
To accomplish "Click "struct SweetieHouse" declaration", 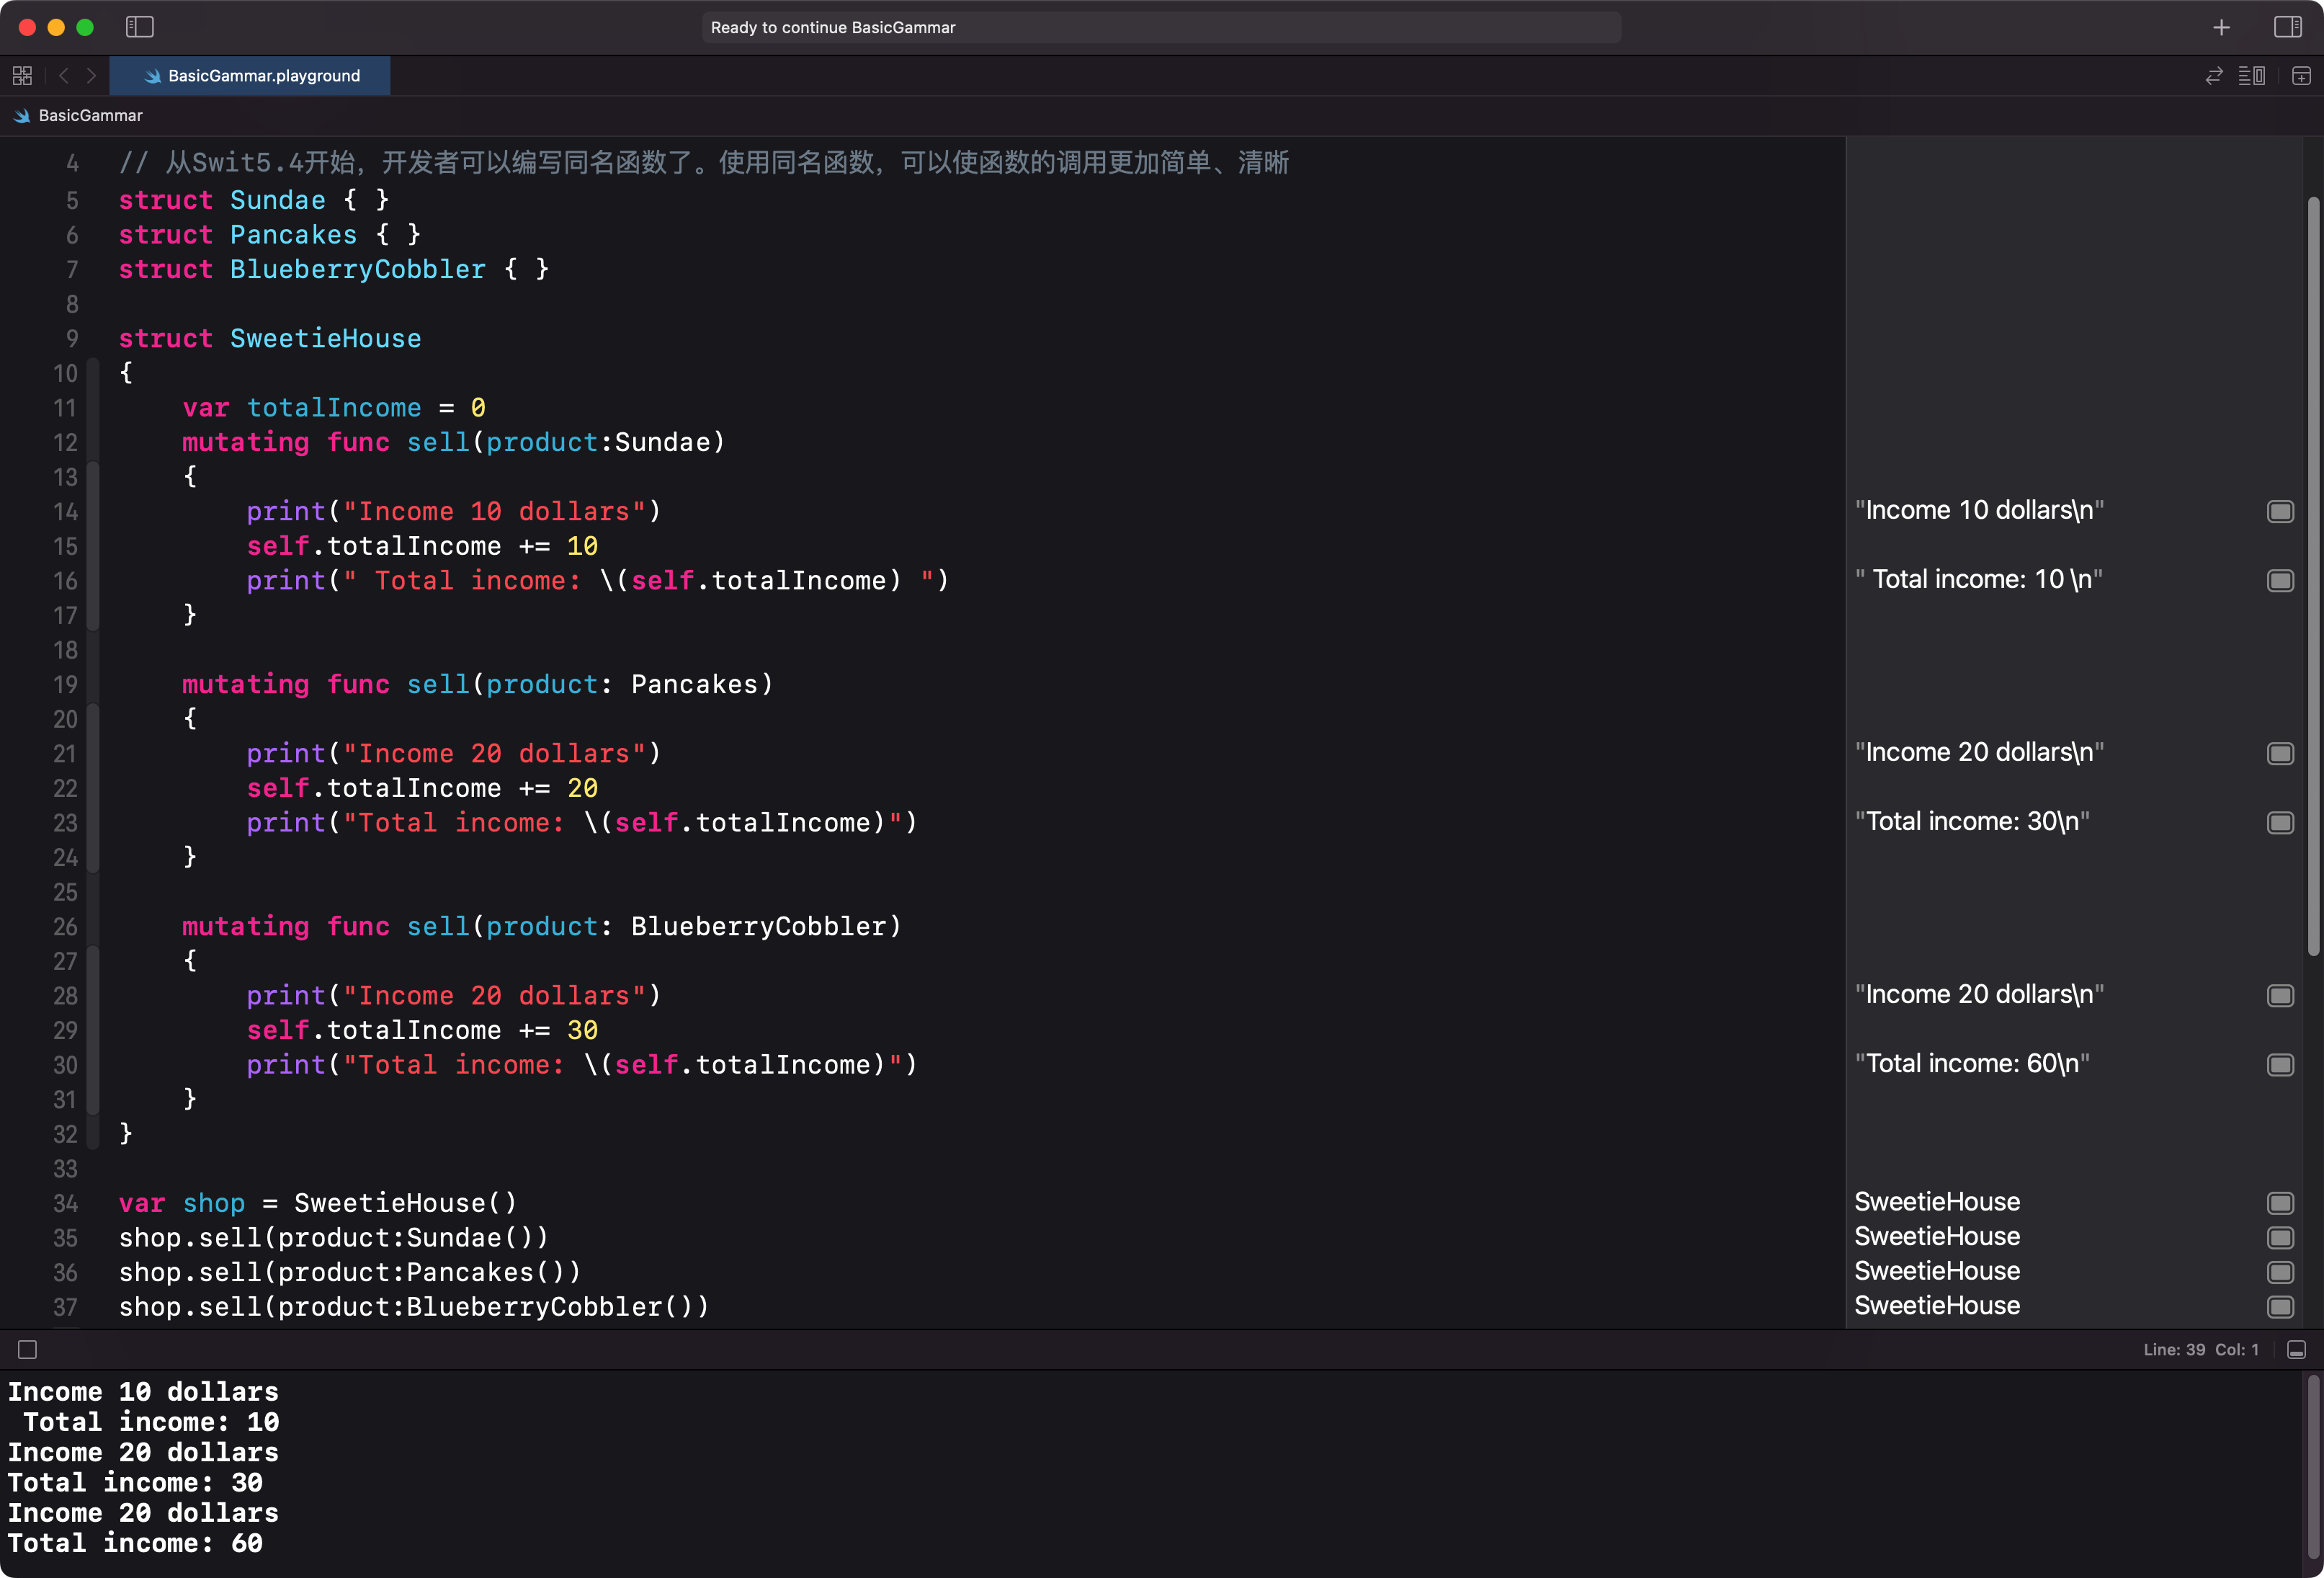I will pyautogui.click(x=270, y=338).
